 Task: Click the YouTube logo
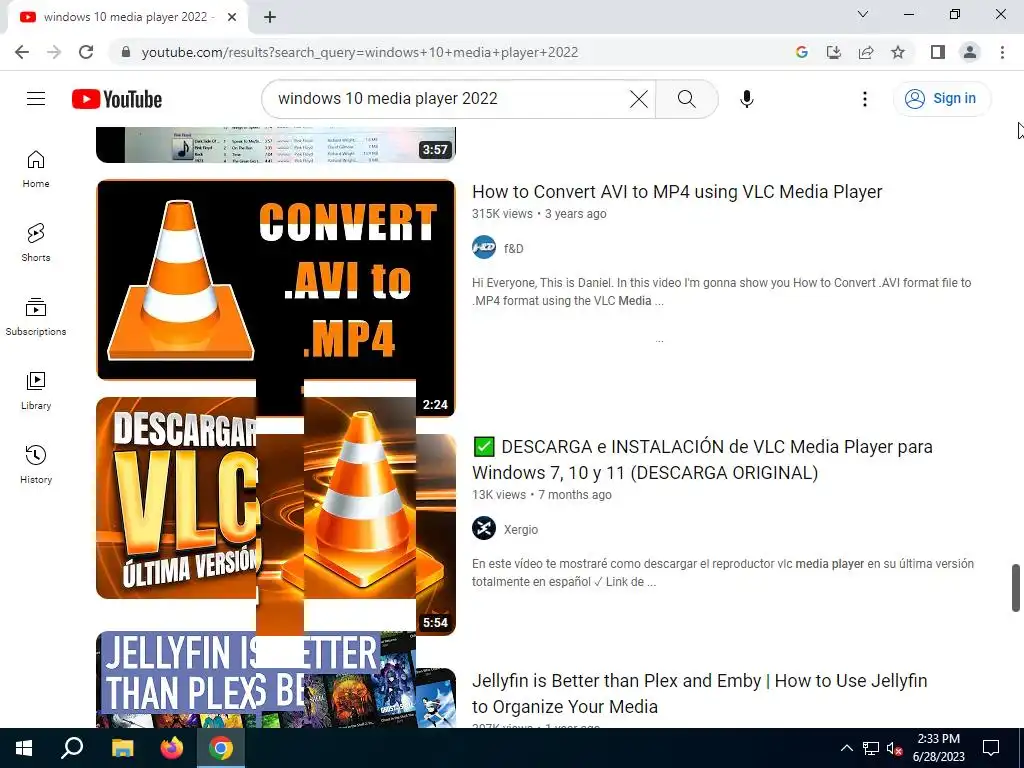pos(117,99)
